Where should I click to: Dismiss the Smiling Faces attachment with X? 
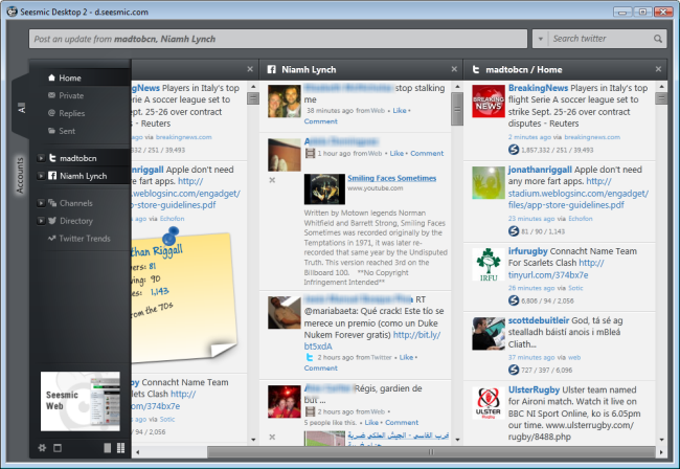click(272, 180)
